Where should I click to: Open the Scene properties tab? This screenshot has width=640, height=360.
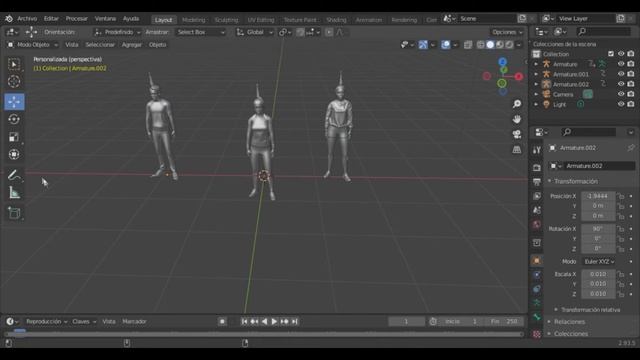[x=537, y=210]
